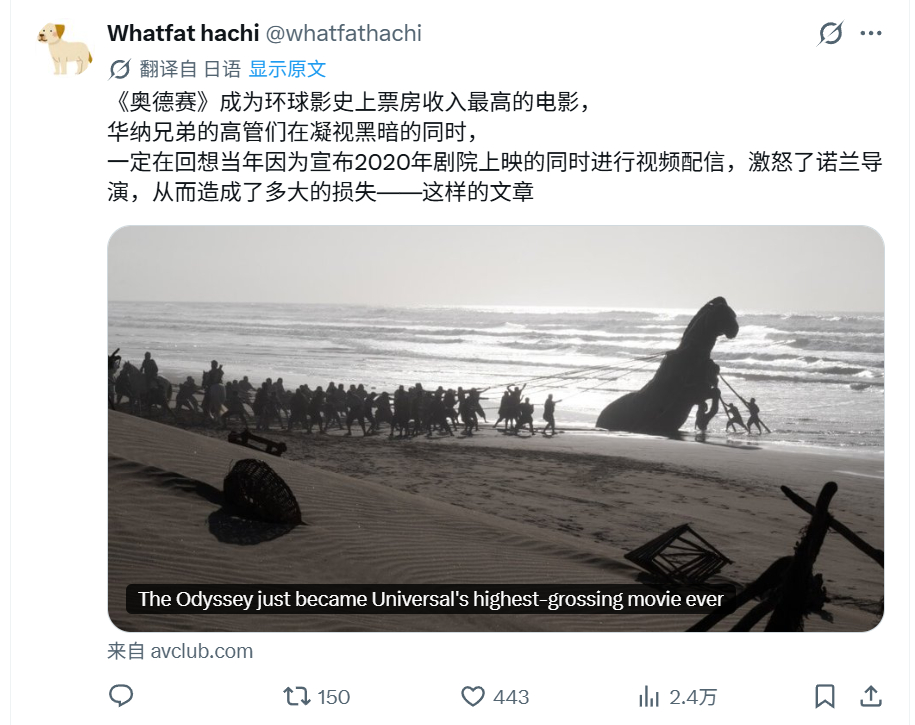The height and width of the screenshot is (725, 915).
Task: Open the 来自 avclub.com source link
Action: (x=180, y=651)
